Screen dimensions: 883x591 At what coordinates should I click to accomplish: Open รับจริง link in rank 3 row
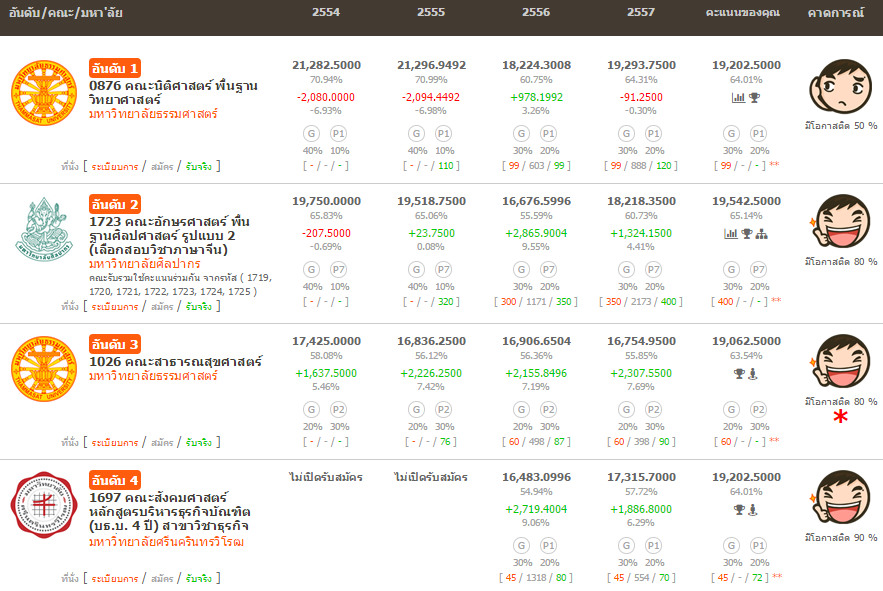coord(199,442)
